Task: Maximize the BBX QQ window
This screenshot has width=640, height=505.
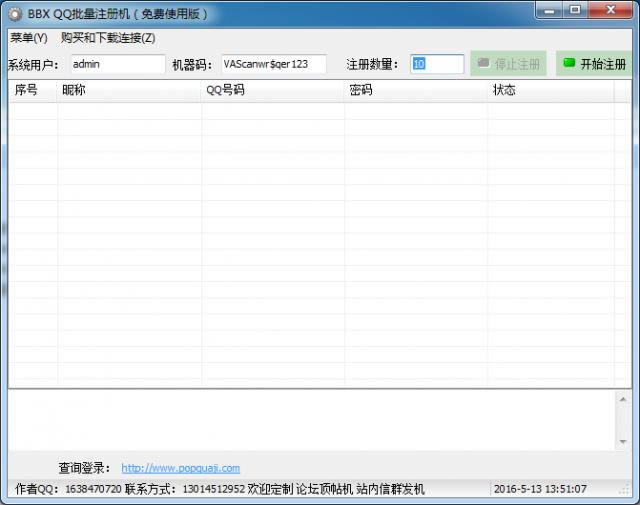Action: (575, 10)
